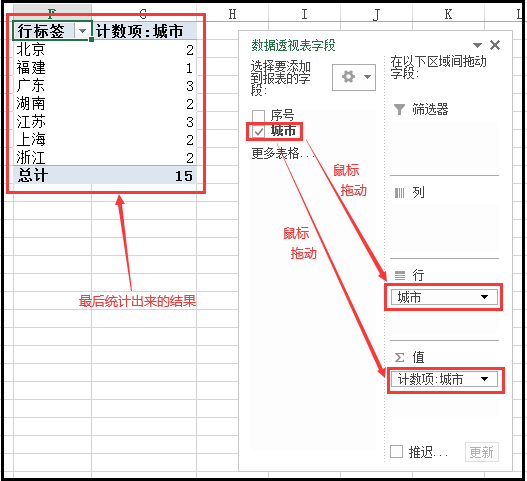This screenshot has width=527, height=481.
Task: Select the 计数项:城市 header cell
Action: 144,31
